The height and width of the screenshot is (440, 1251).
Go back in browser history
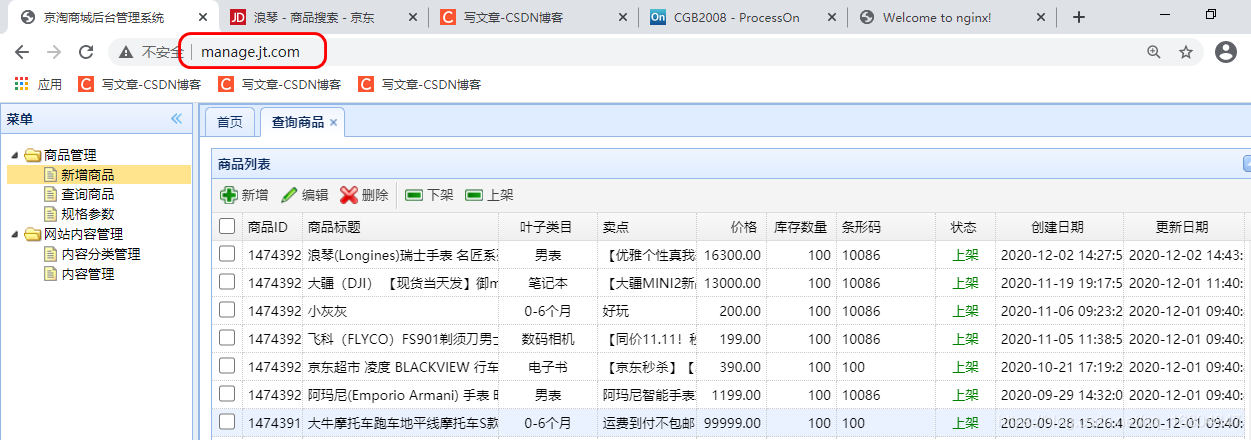pos(22,52)
